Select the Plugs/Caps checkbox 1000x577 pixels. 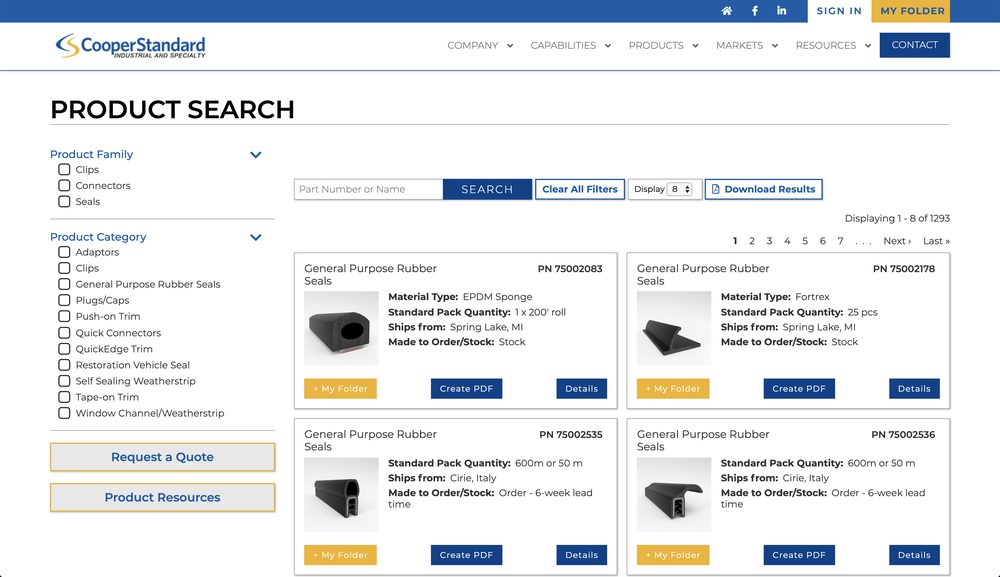(x=64, y=300)
